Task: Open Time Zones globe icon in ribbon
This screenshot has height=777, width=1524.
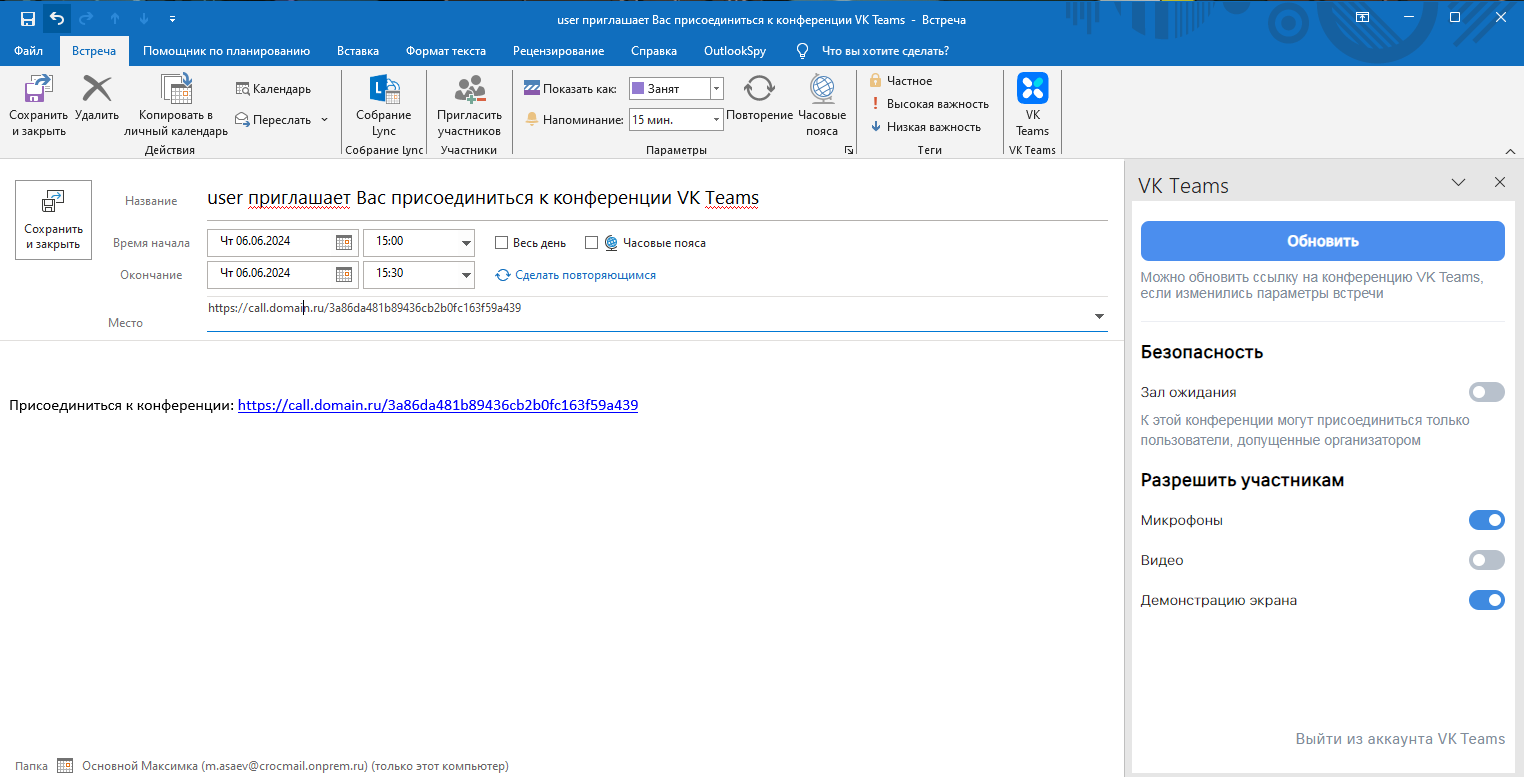Action: (822, 90)
